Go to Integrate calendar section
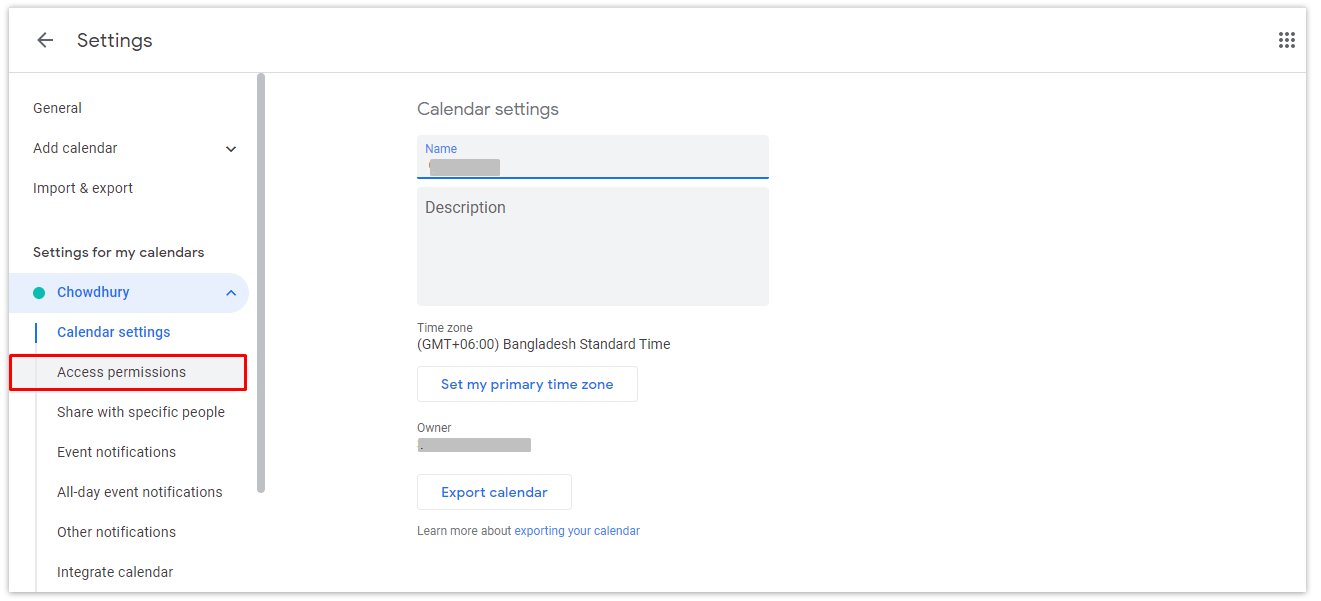Viewport: 1321px width, 601px height. pyautogui.click(x=115, y=572)
